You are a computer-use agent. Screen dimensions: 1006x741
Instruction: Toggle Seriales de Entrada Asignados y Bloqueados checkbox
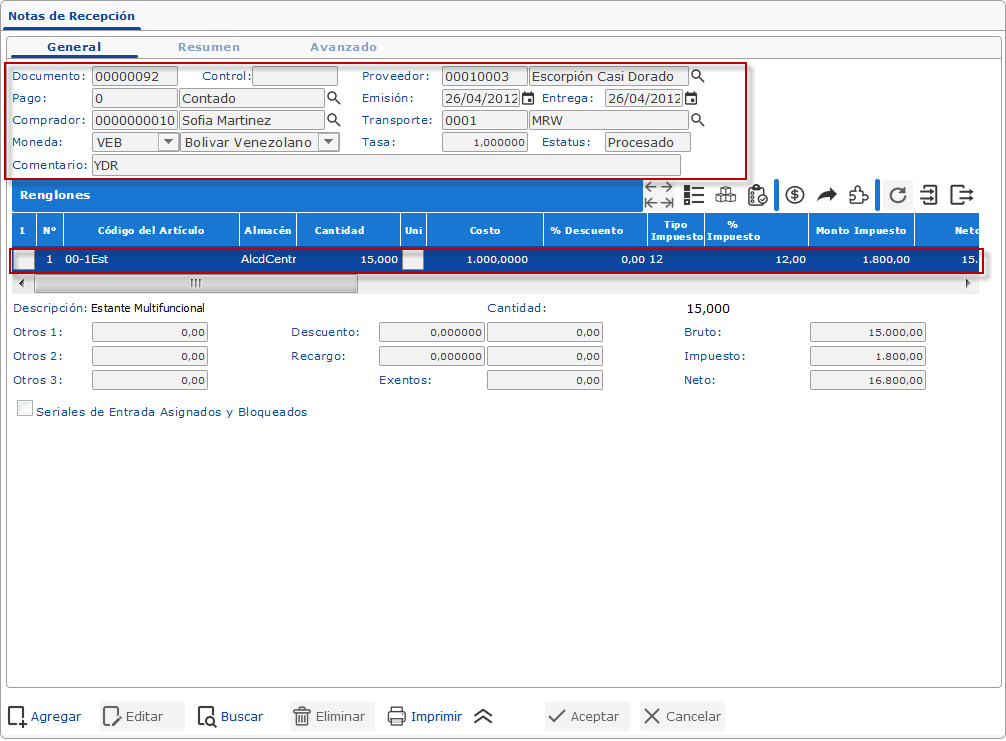point(25,409)
